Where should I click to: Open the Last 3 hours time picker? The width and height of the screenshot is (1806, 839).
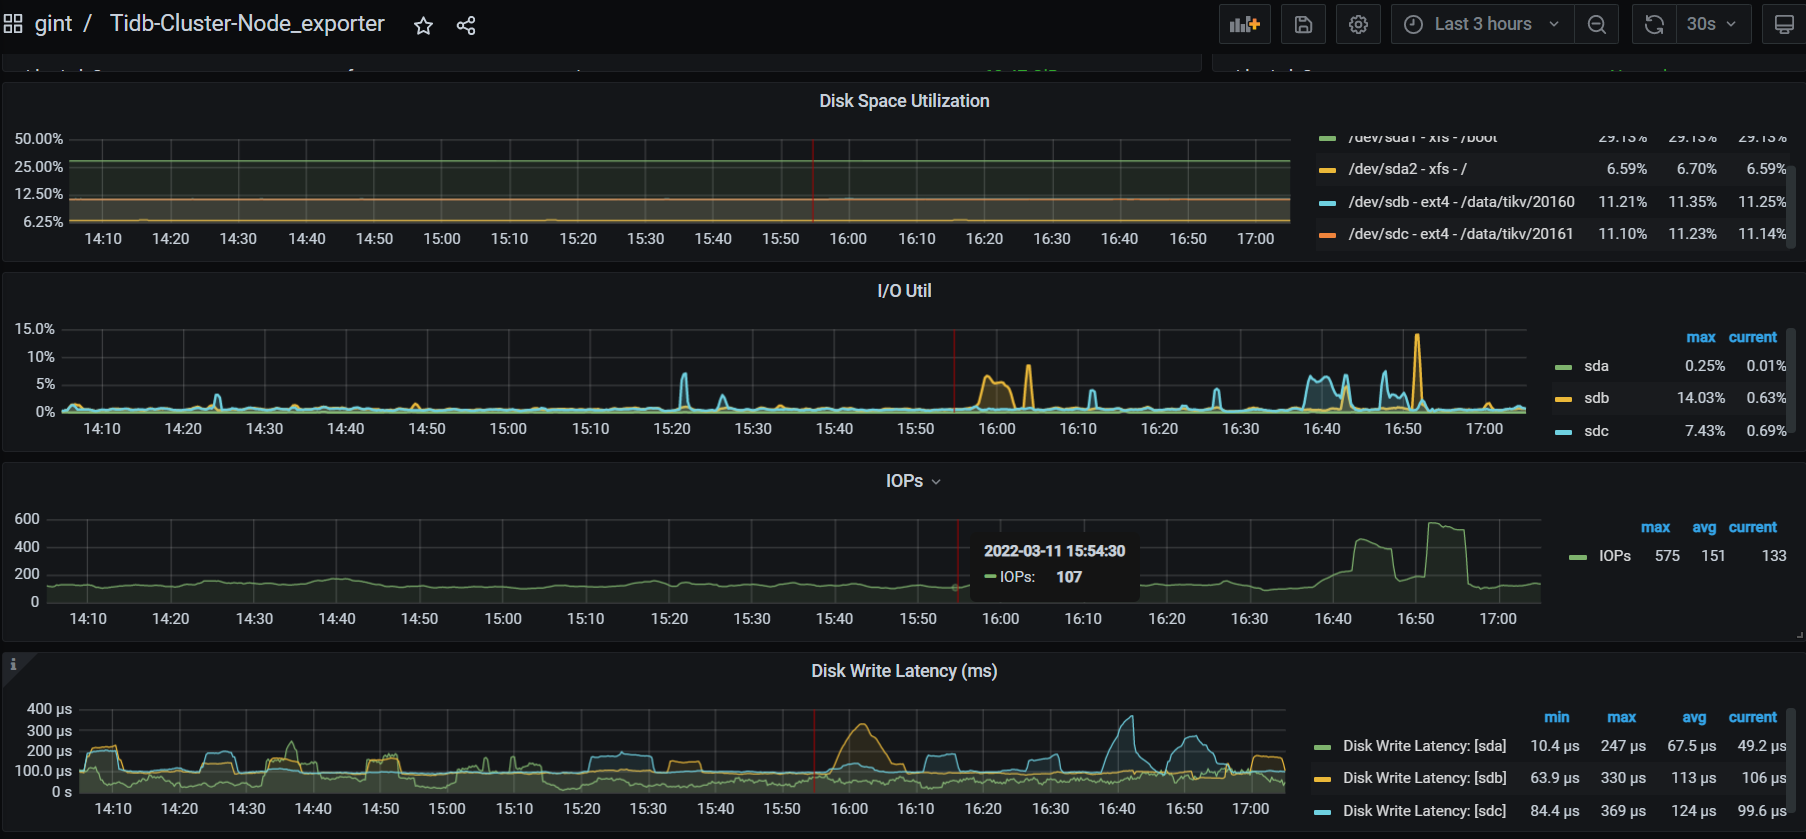coord(1482,24)
